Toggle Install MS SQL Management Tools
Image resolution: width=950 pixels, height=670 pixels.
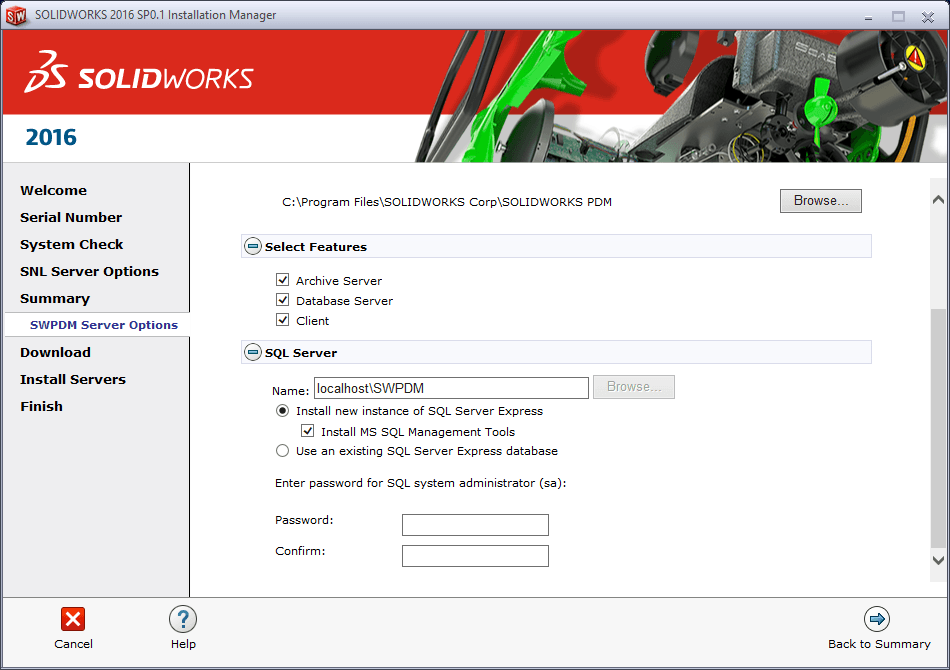(308, 432)
